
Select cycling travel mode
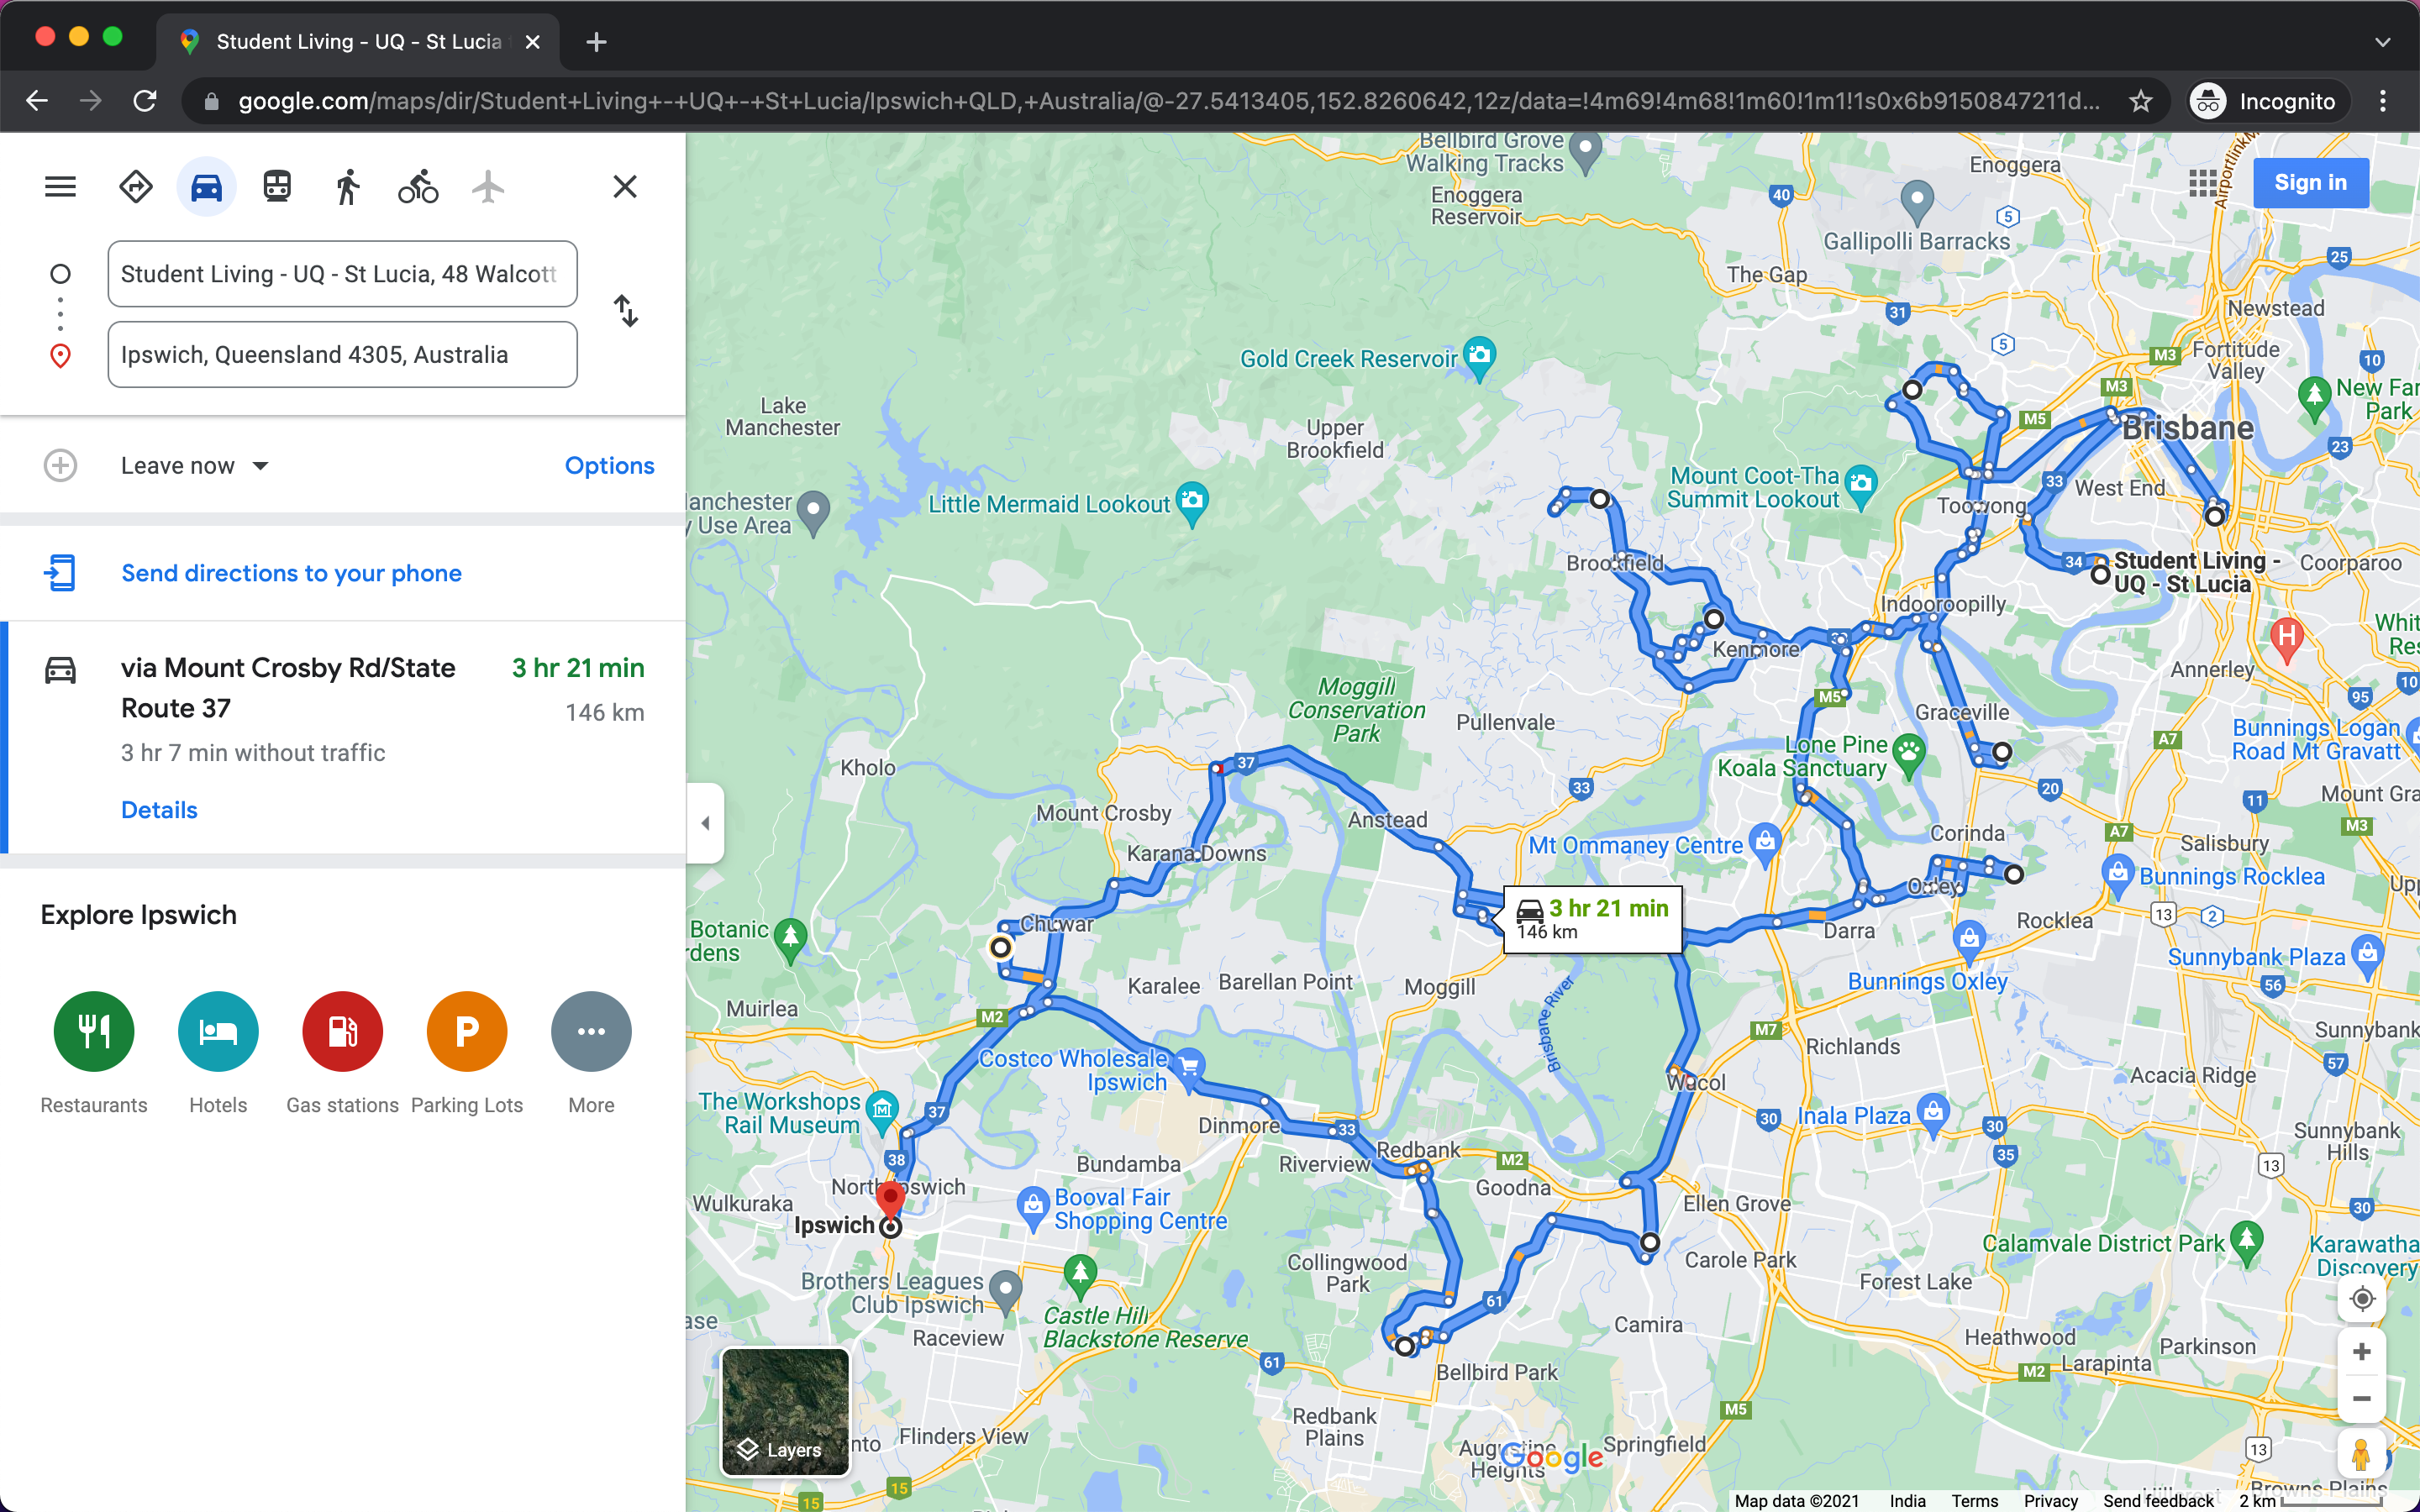pos(418,187)
